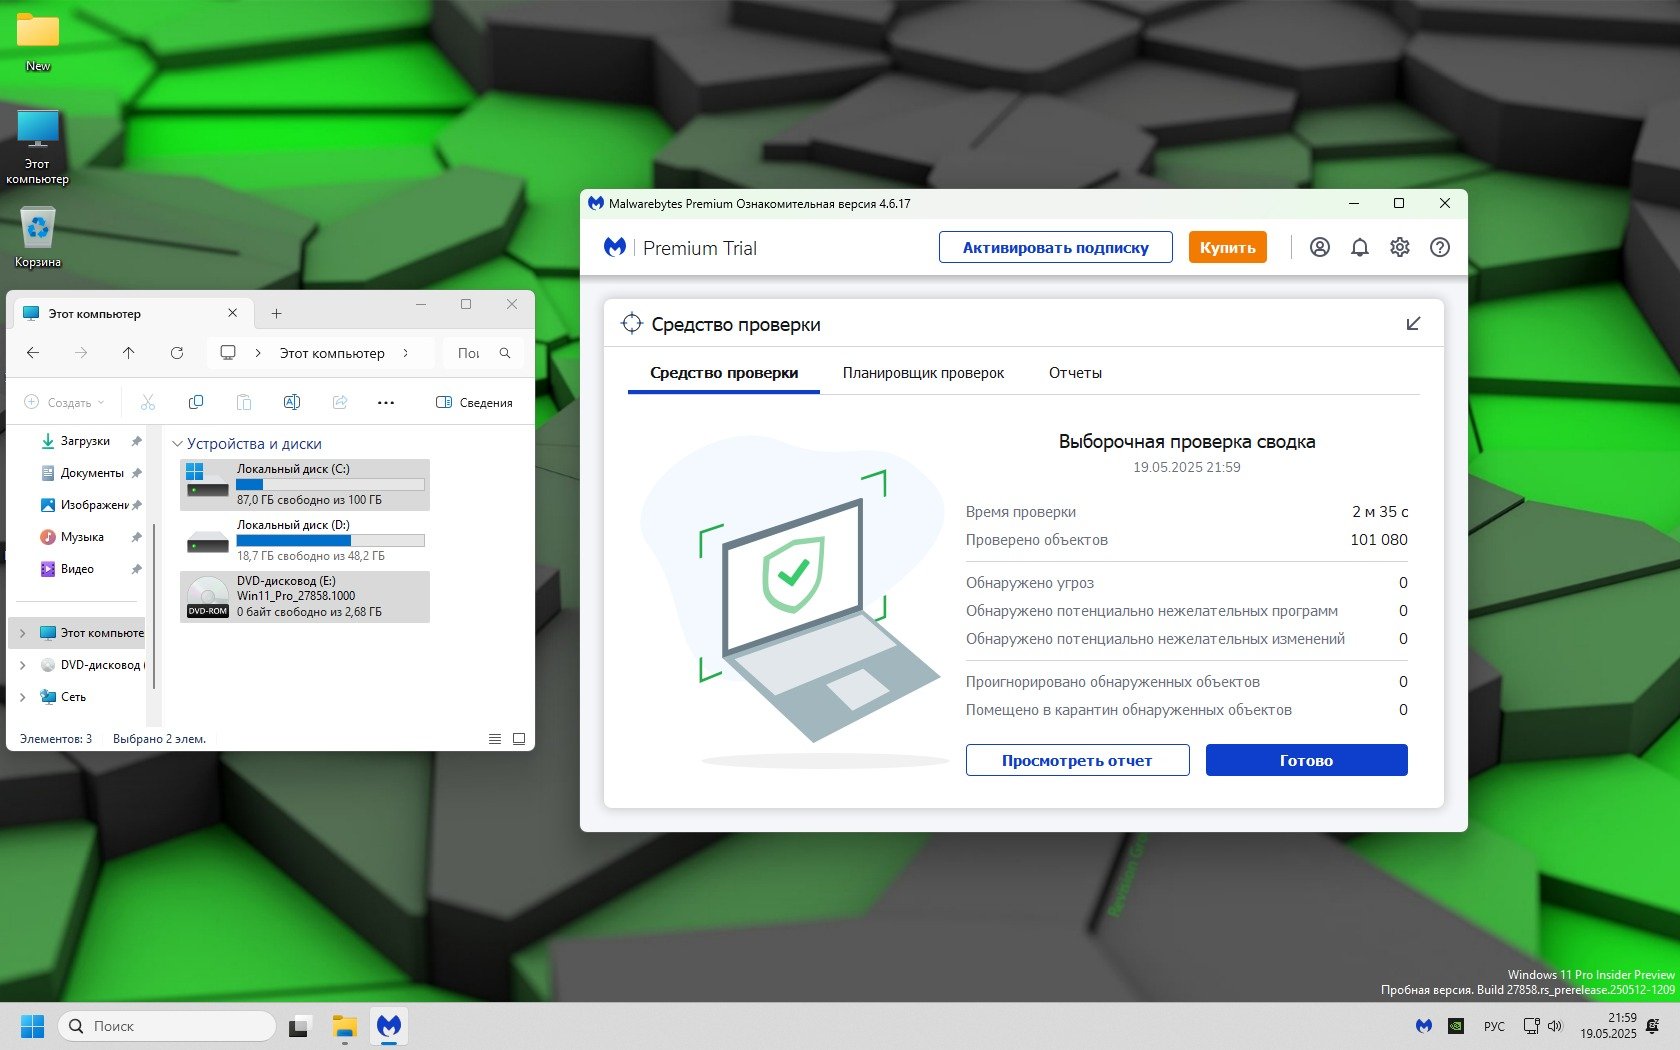
Task: Expand the Сеть tree node
Action: (23, 697)
